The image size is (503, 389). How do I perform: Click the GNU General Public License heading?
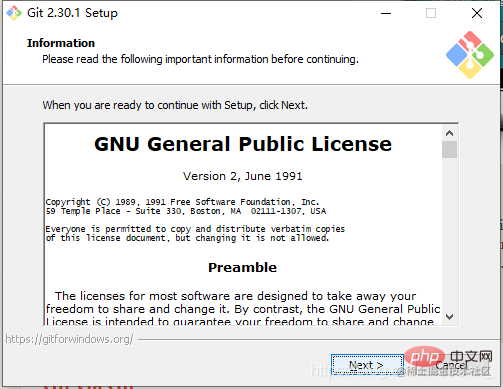point(243,144)
